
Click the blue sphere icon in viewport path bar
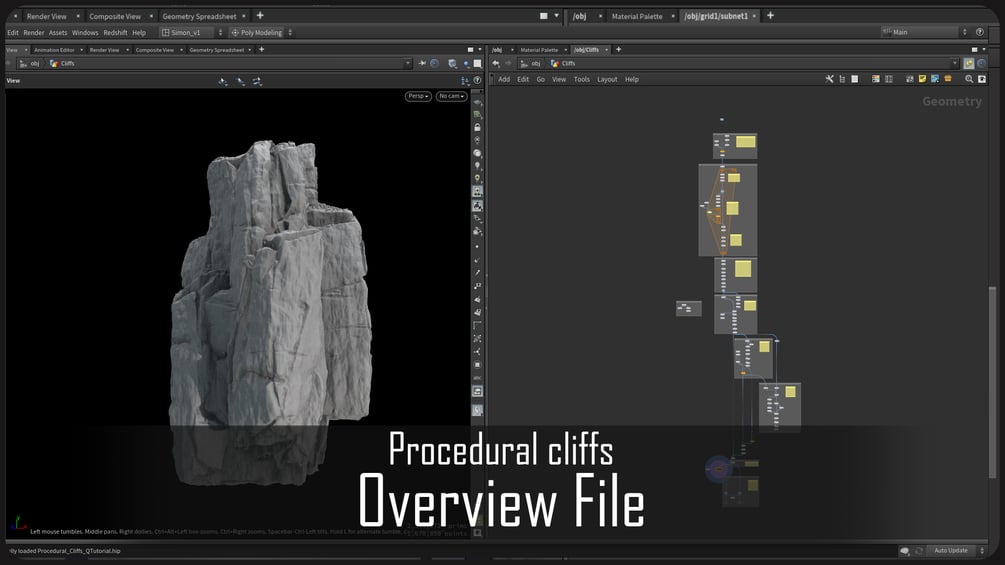(x=466, y=63)
